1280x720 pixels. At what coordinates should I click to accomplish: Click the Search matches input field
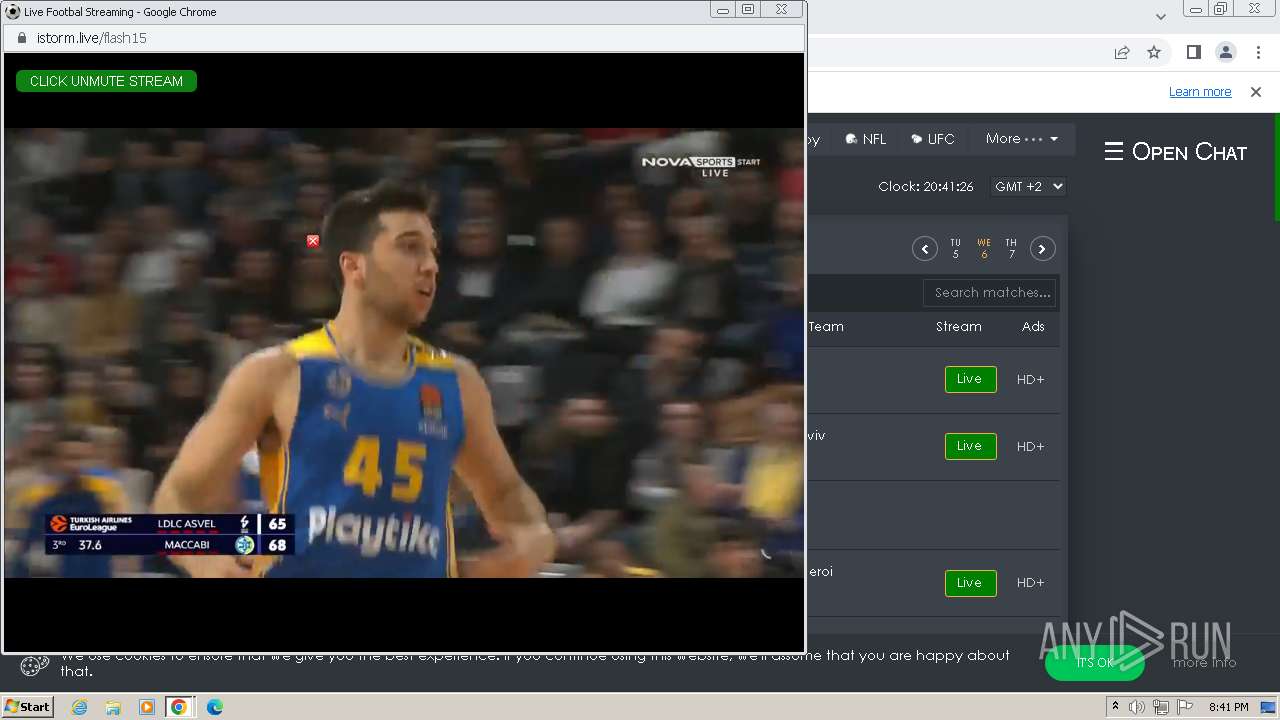[x=990, y=293]
